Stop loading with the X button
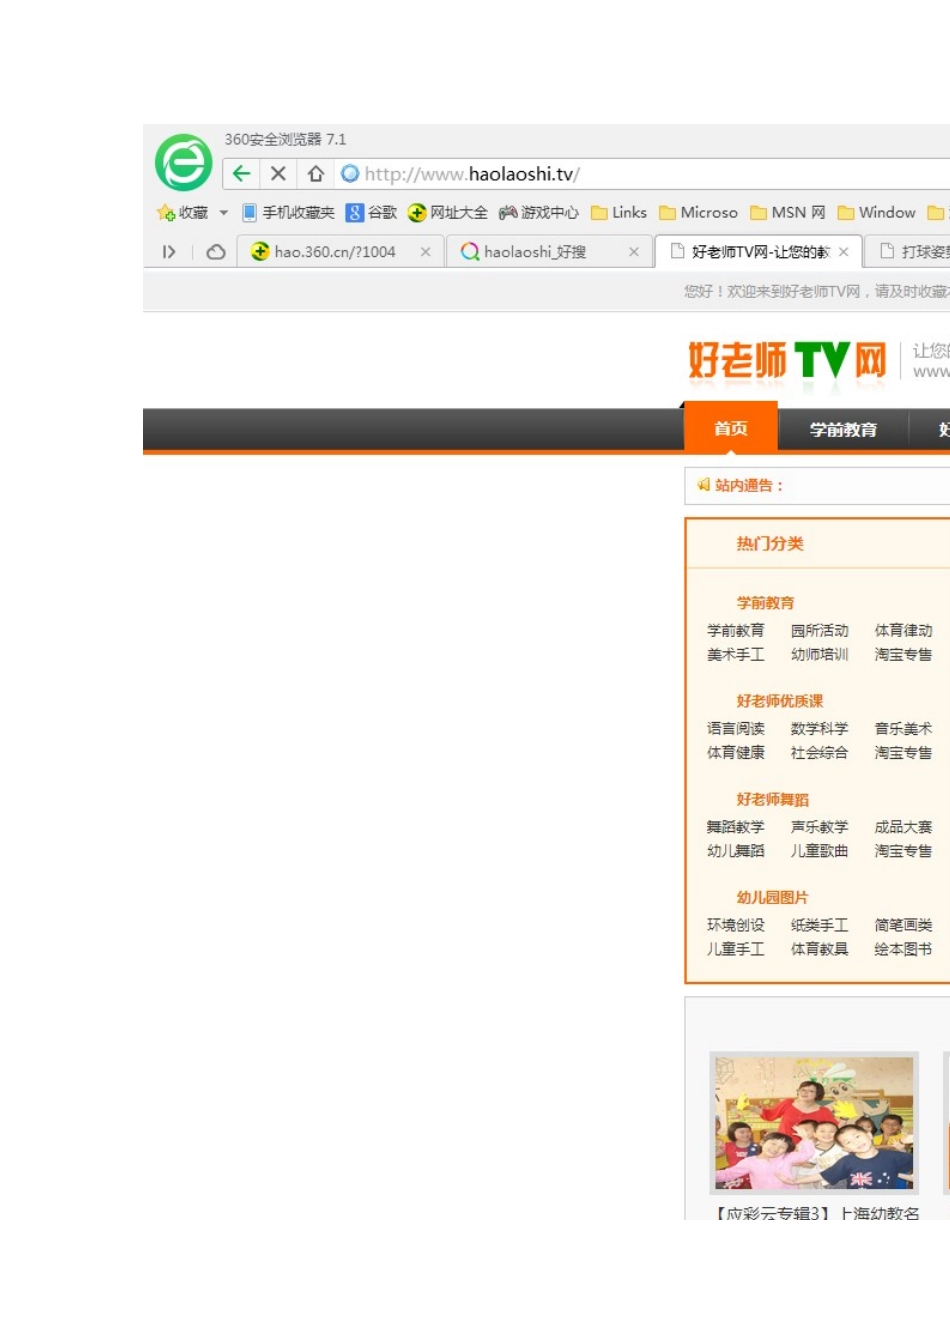The image size is (950, 1344). 278,174
